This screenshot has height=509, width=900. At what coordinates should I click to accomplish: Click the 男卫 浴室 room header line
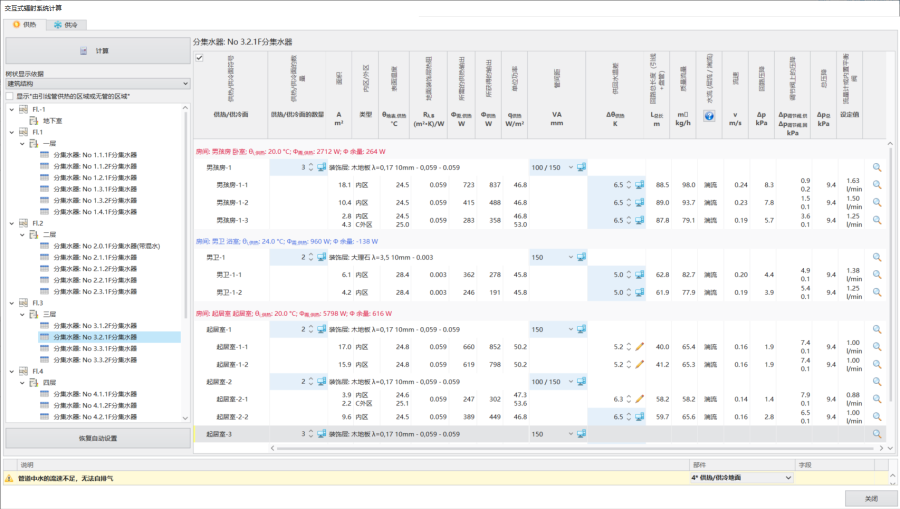pos(287,242)
